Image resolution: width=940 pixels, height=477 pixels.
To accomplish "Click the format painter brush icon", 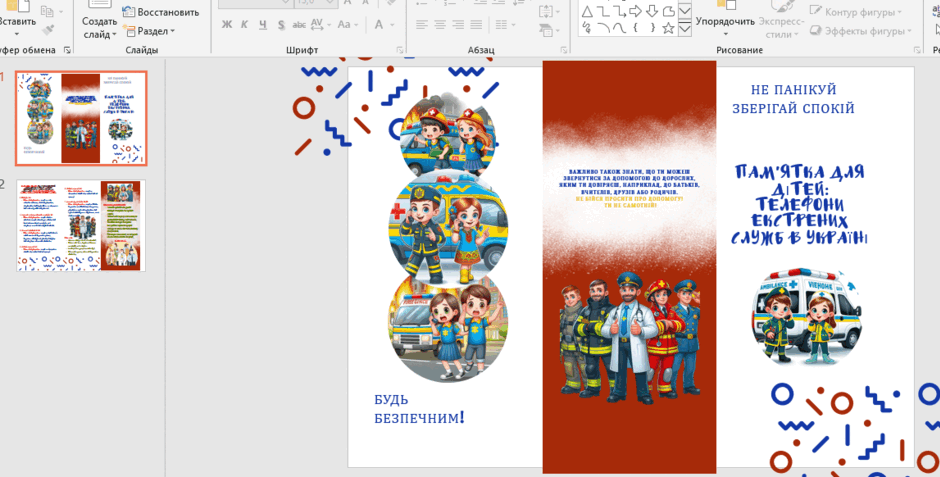I will pyautogui.click(x=48, y=29).
